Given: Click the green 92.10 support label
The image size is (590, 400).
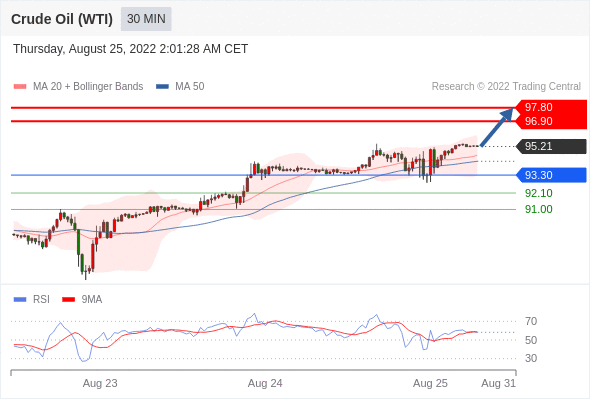Looking at the screenshot, I should tap(539, 193).
